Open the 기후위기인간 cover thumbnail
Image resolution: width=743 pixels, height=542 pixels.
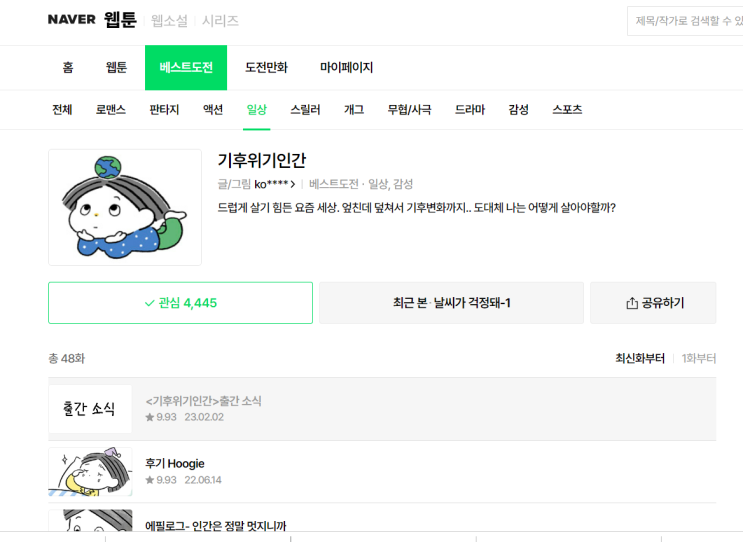[125, 208]
